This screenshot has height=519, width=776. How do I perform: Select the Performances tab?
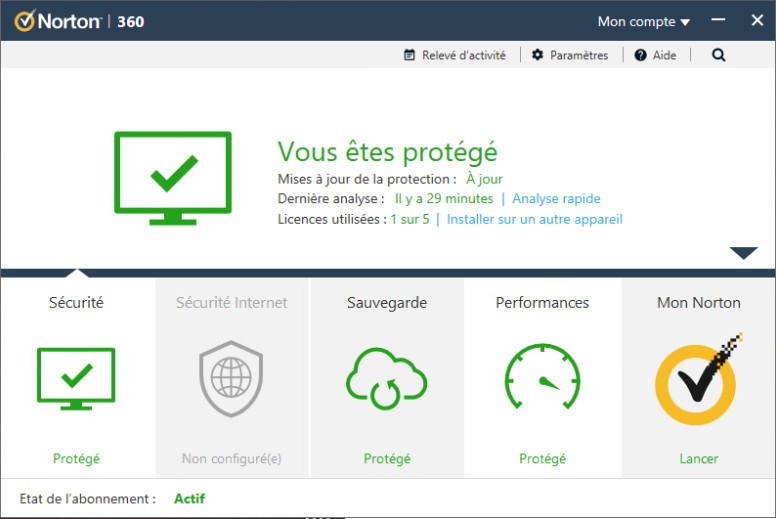pyautogui.click(x=542, y=302)
